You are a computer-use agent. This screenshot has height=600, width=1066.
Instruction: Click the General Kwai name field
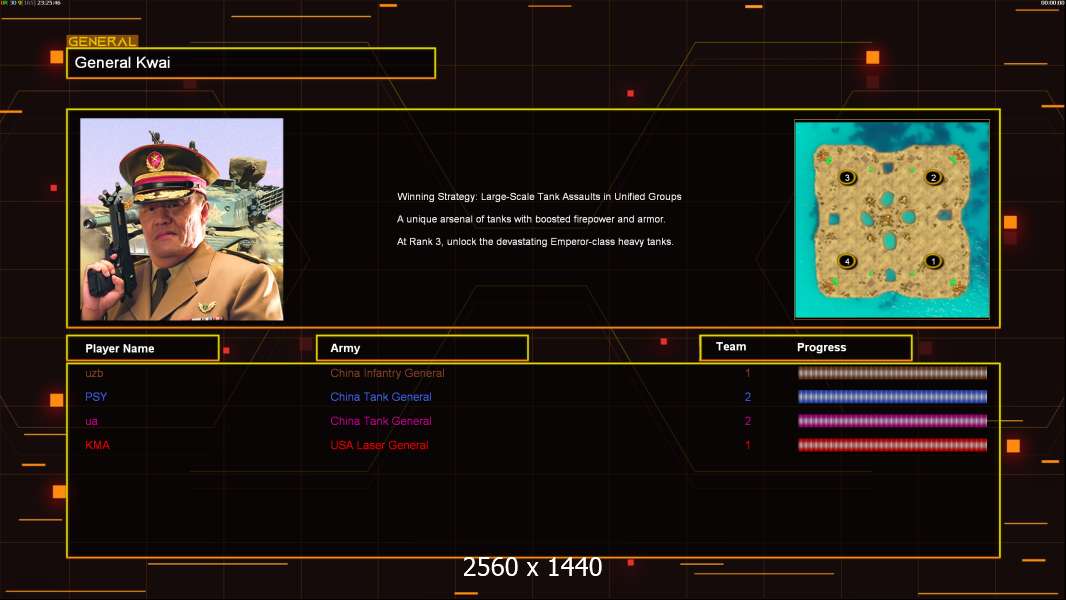(x=251, y=63)
